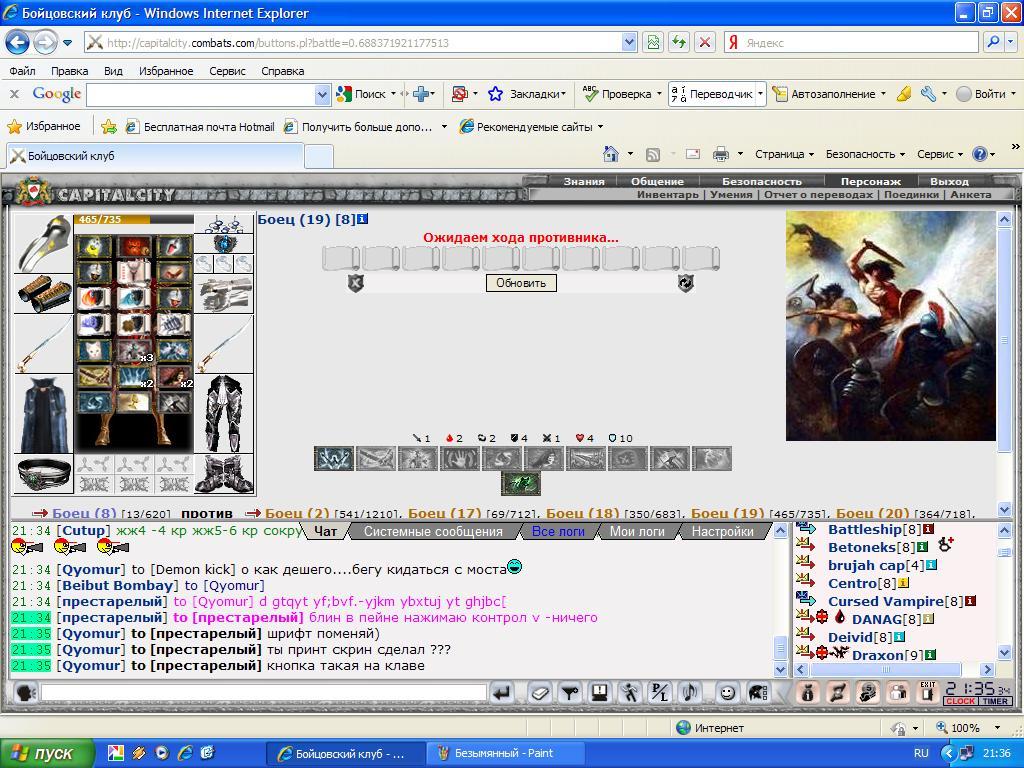Switch to Мои логи tab
The image size is (1024, 768).
(x=637, y=532)
